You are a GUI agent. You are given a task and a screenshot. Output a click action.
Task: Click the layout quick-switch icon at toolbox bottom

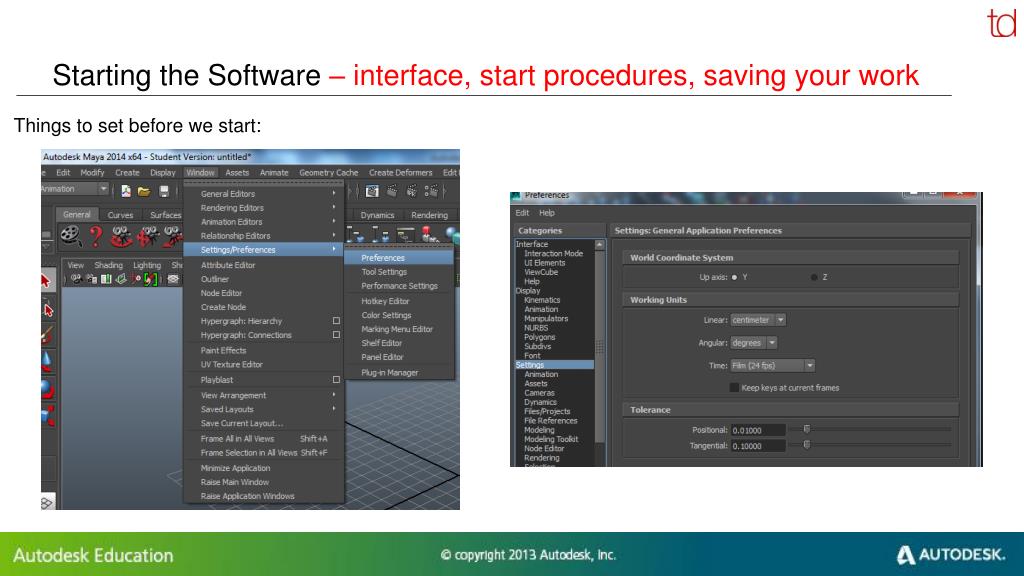pyautogui.click(x=47, y=503)
